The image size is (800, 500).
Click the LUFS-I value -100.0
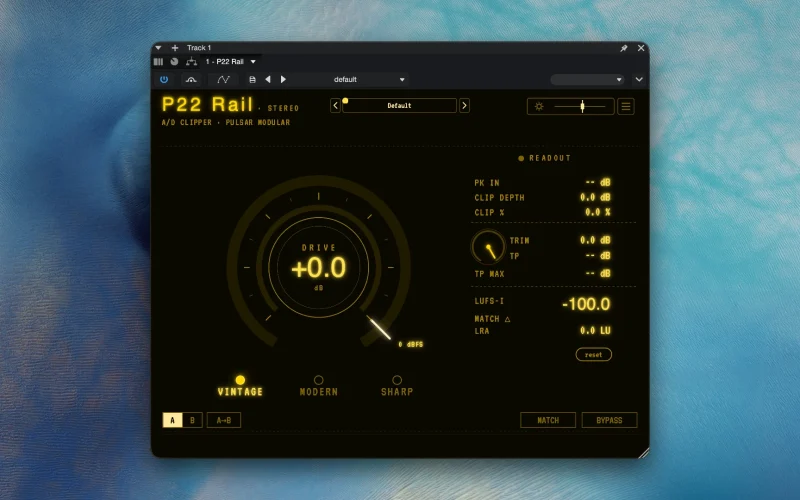pos(586,304)
